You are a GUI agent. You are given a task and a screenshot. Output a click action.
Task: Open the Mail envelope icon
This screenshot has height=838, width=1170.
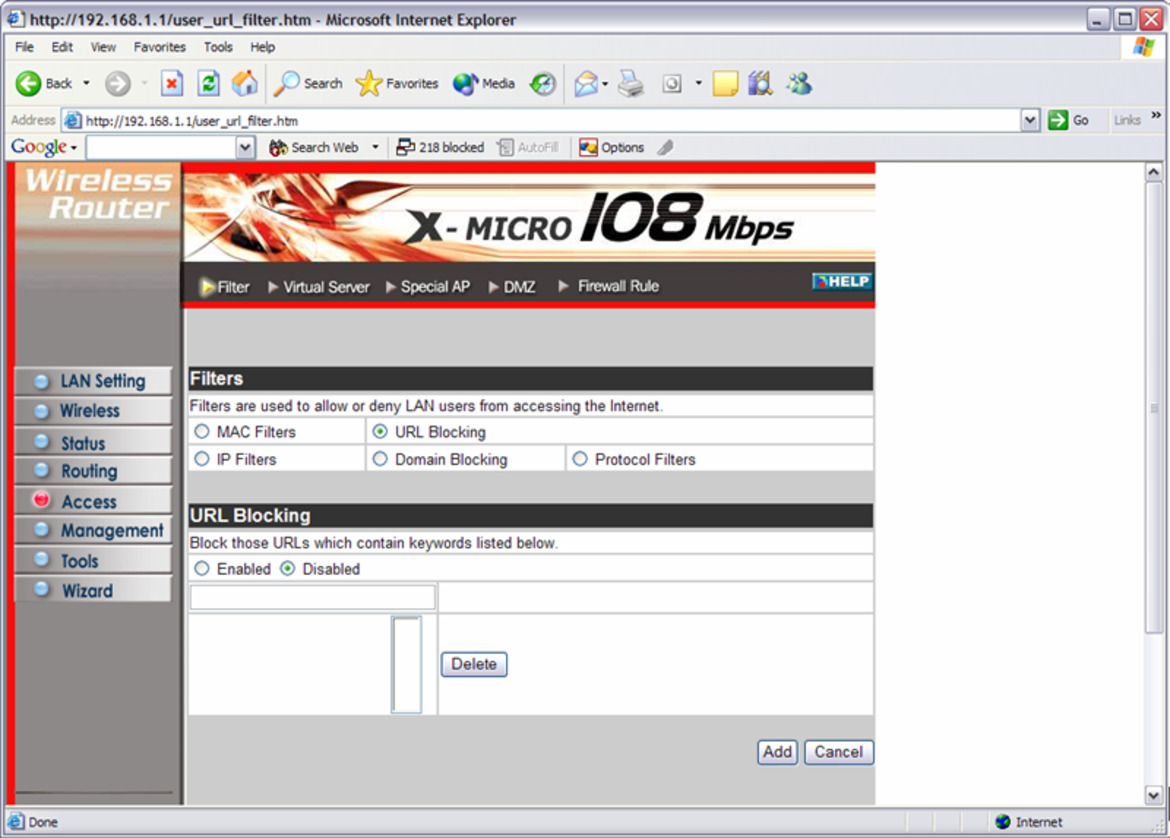[586, 84]
